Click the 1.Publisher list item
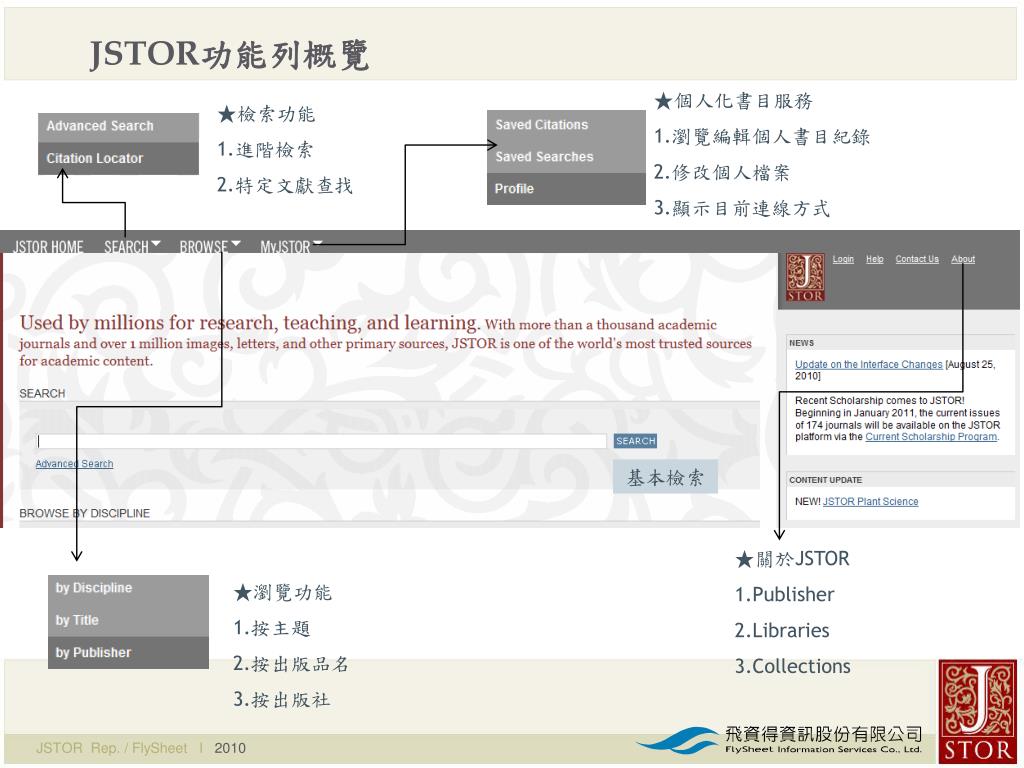1024x768 pixels. [784, 594]
